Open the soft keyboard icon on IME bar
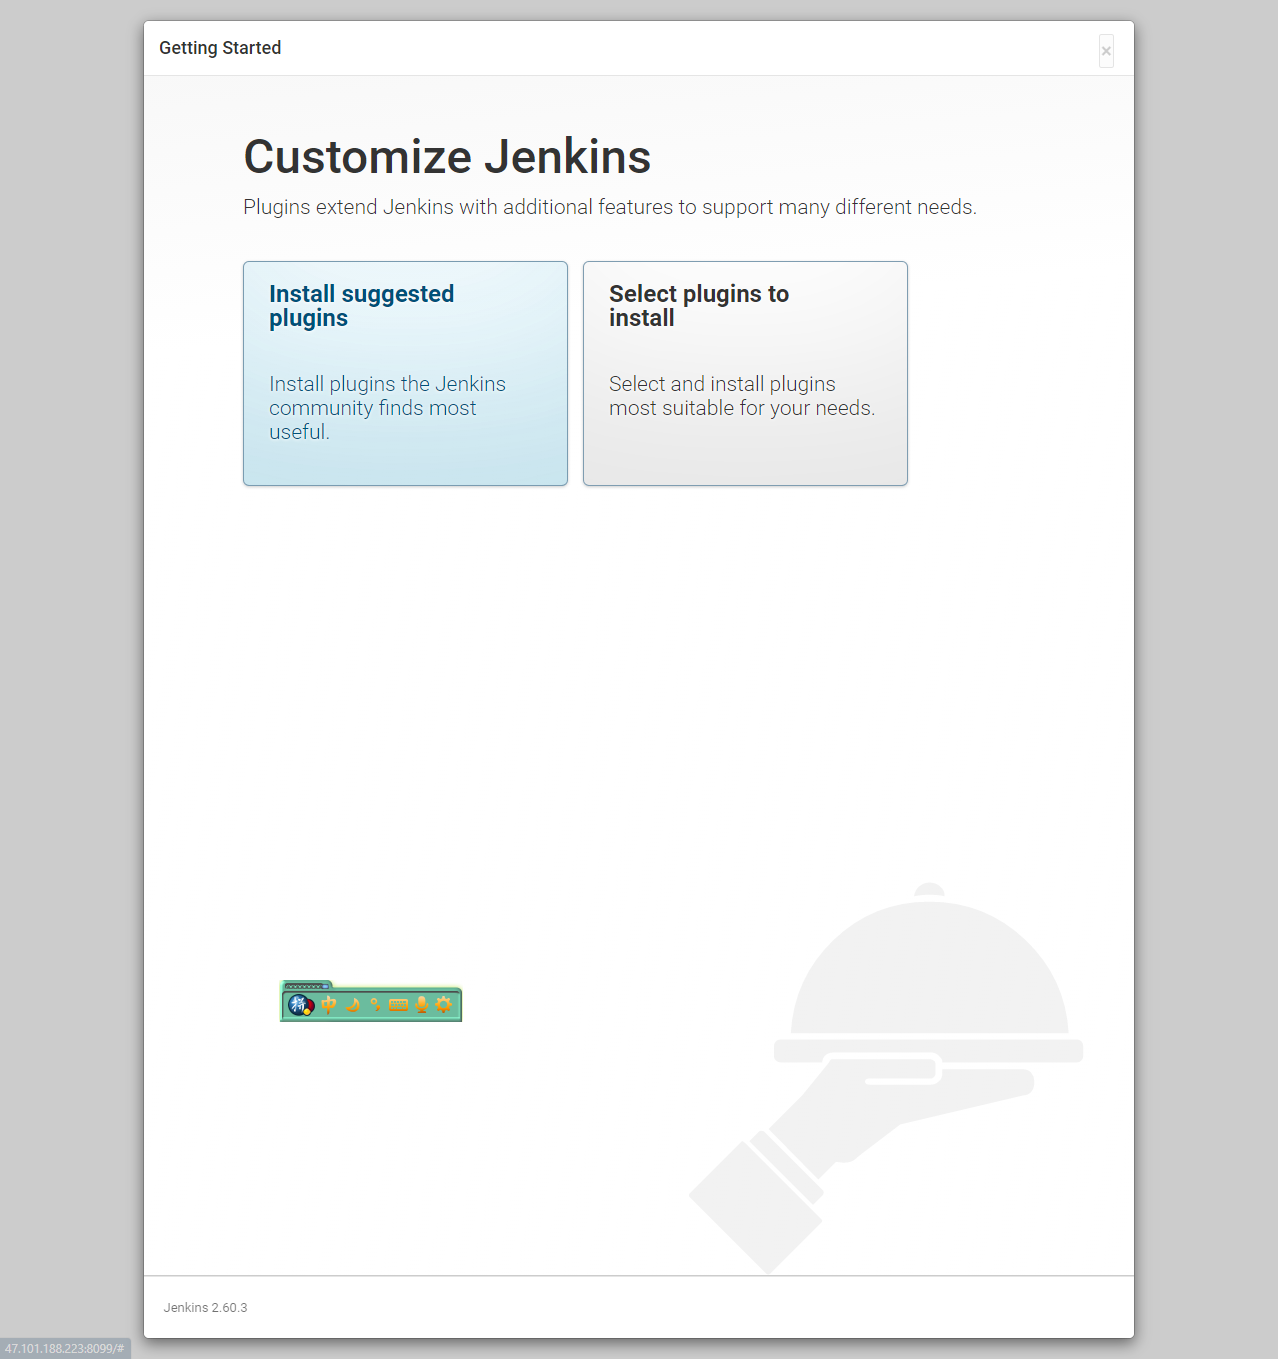Screen dimensions: 1278x1359 (398, 1005)
